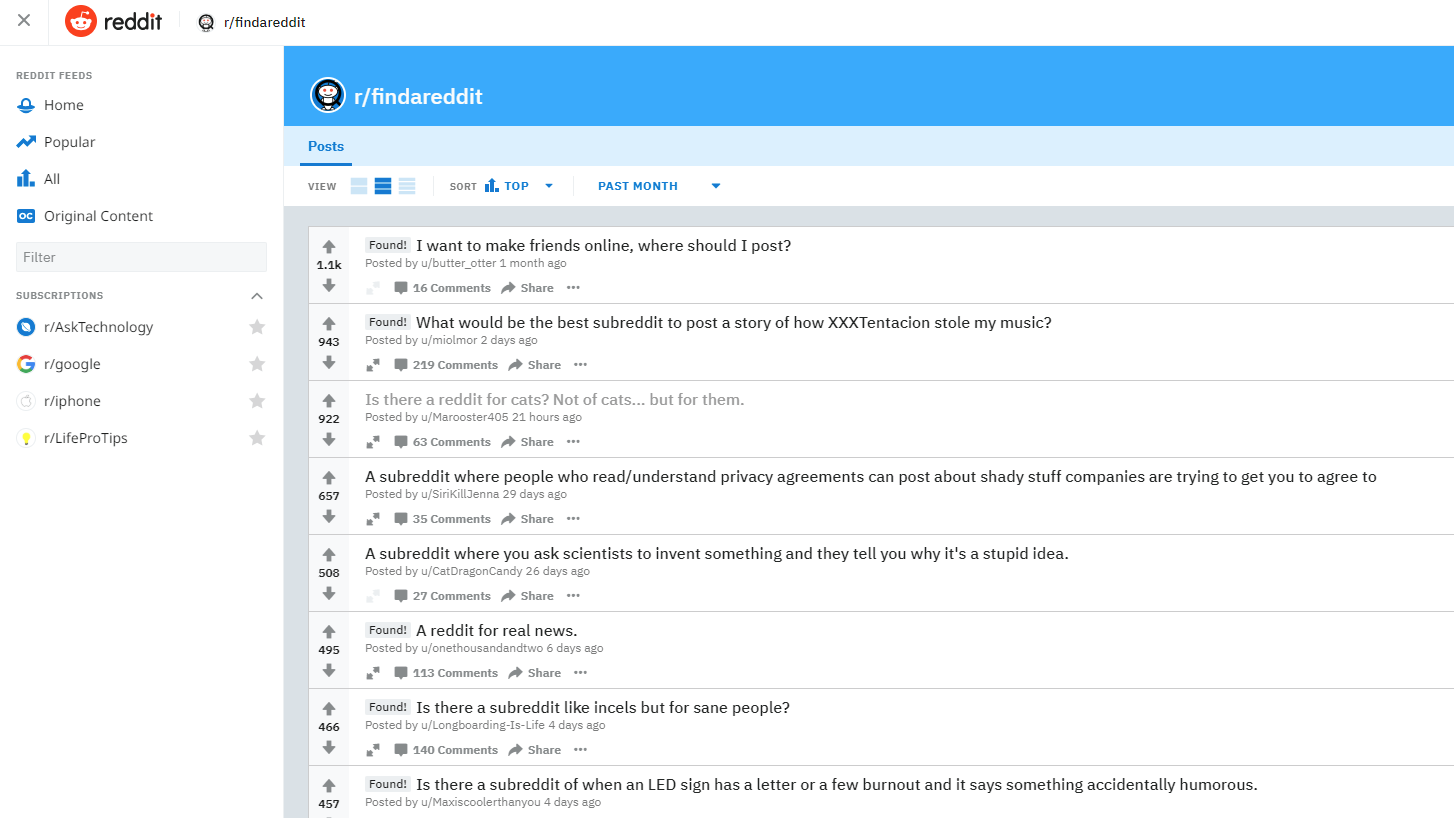Collapse the Subscriptions section
Screen dimensions: 1454x818
(x=257, y=296)
